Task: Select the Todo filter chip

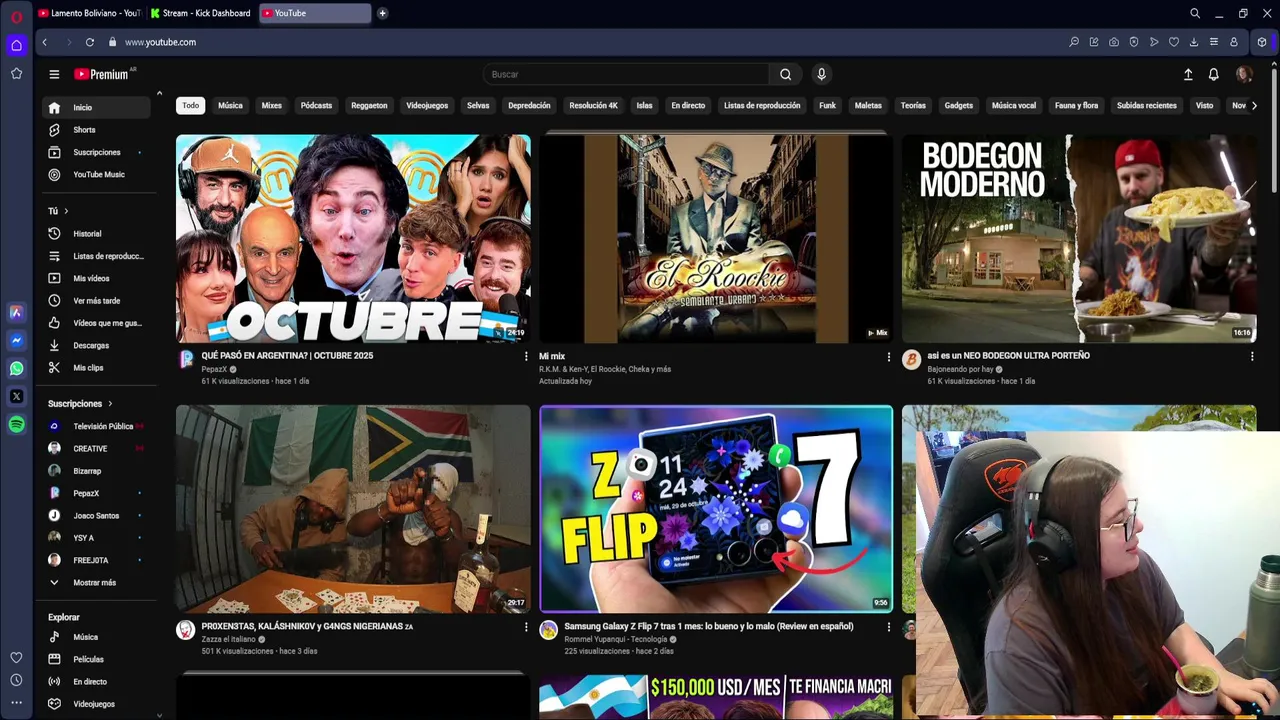Action: pyautogui.click(x=190, y=105)
